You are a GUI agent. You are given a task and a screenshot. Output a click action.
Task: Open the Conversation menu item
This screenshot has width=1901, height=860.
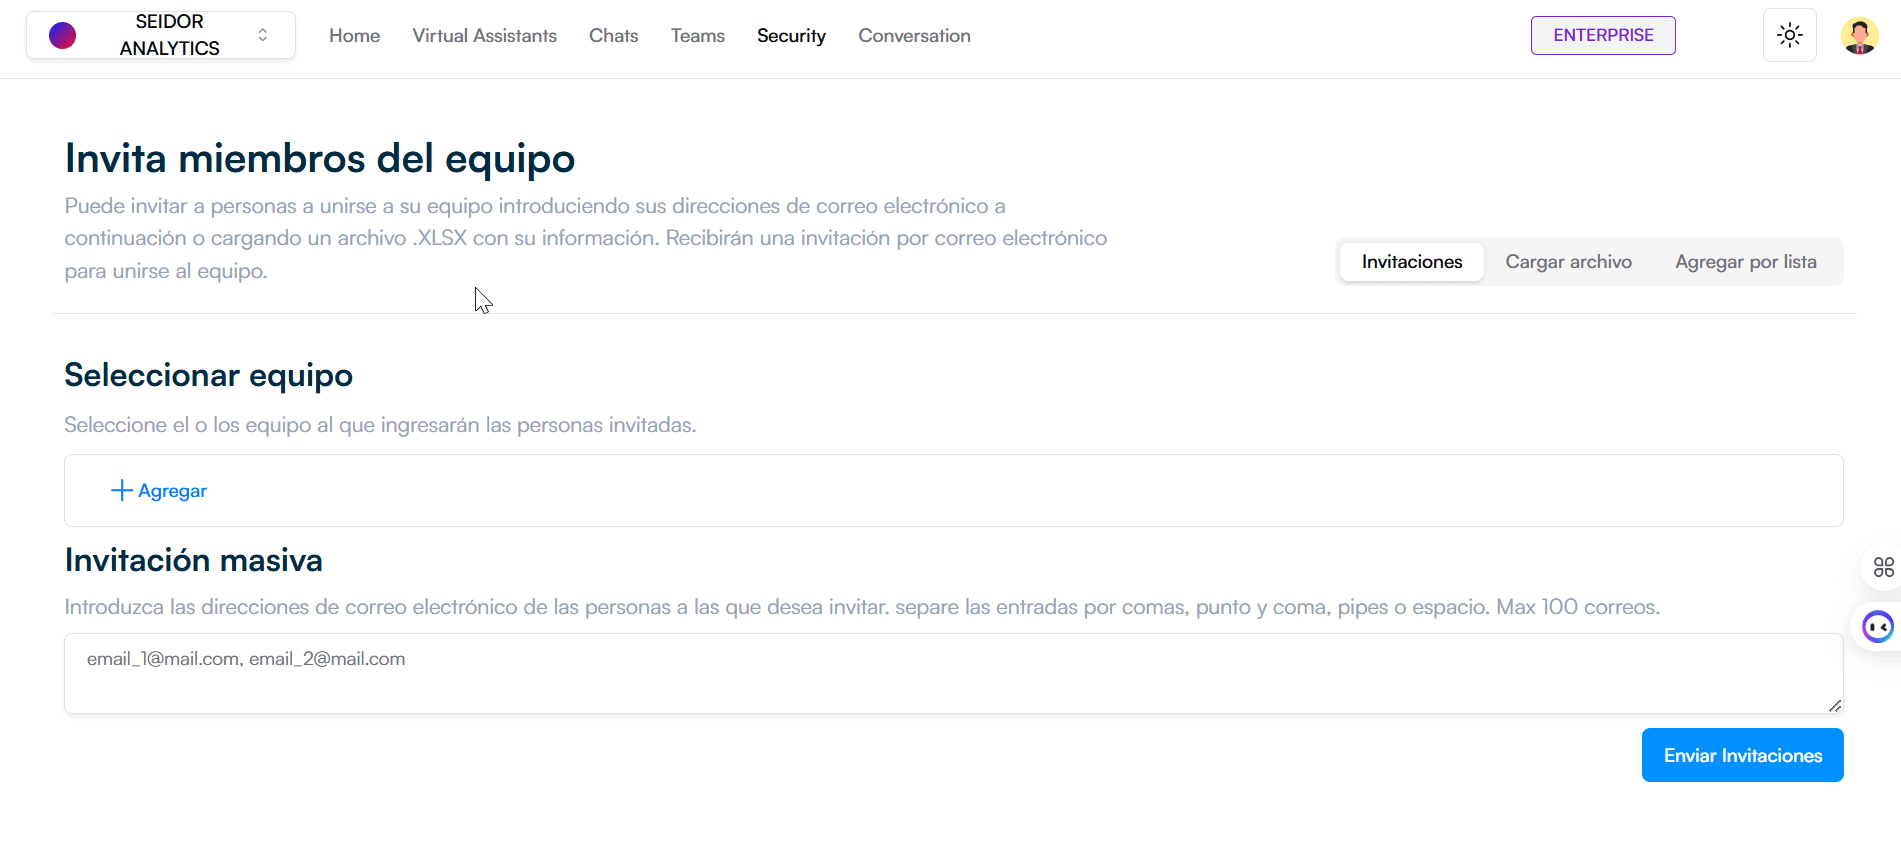coord(914,36)
